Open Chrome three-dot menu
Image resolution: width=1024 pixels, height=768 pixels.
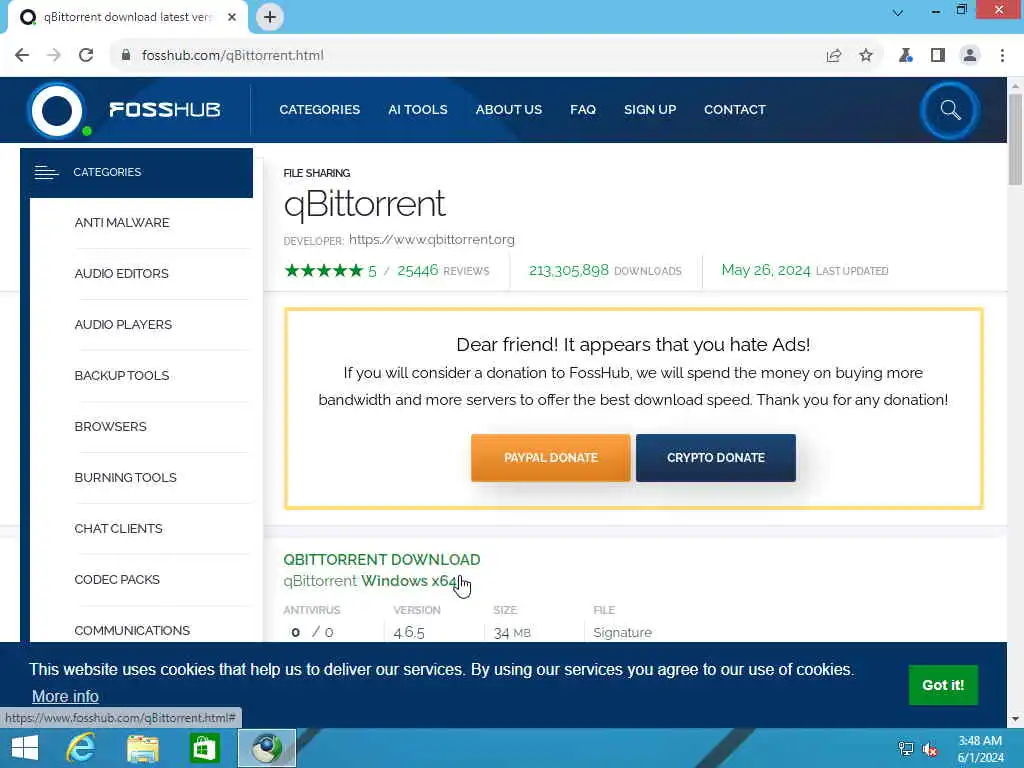[x=1002, y=56]
